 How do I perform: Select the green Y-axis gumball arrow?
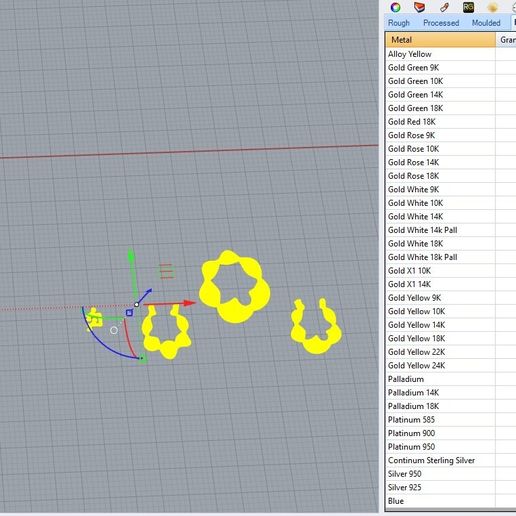pos(131,256)
